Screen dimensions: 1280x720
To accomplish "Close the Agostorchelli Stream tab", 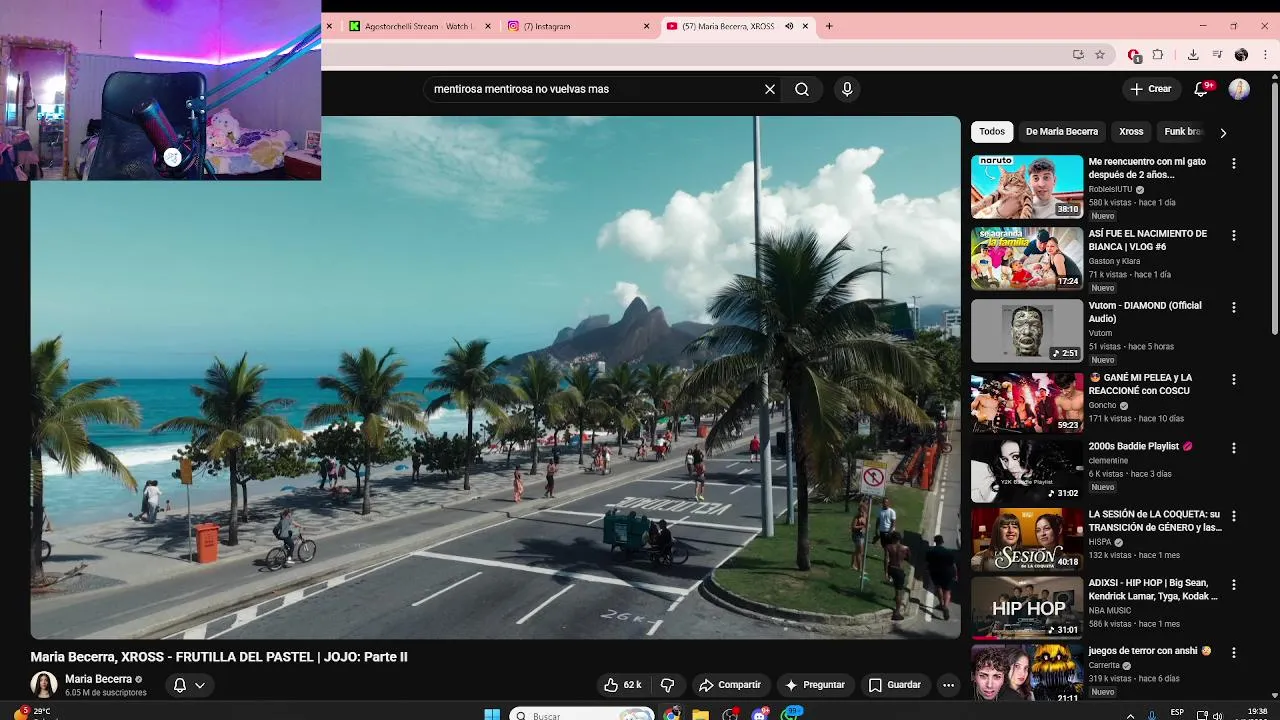I will point(488,26).
